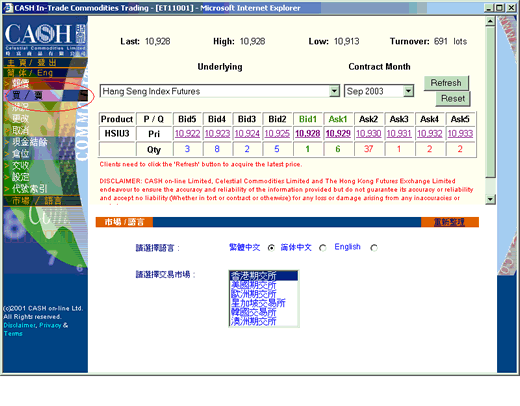Viewport: 520px width, 406px height.
Task: Click the Bid1 price 10,928
Action: tap(308, 134)
